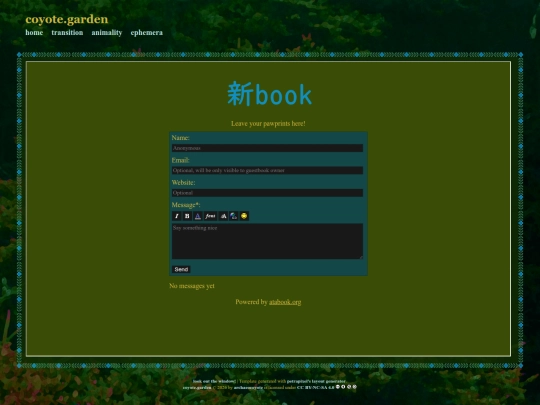The width and height of the screenshot is (540, 405).
Task: Open the emoji smiley picker
Action: tap(244, 216)
